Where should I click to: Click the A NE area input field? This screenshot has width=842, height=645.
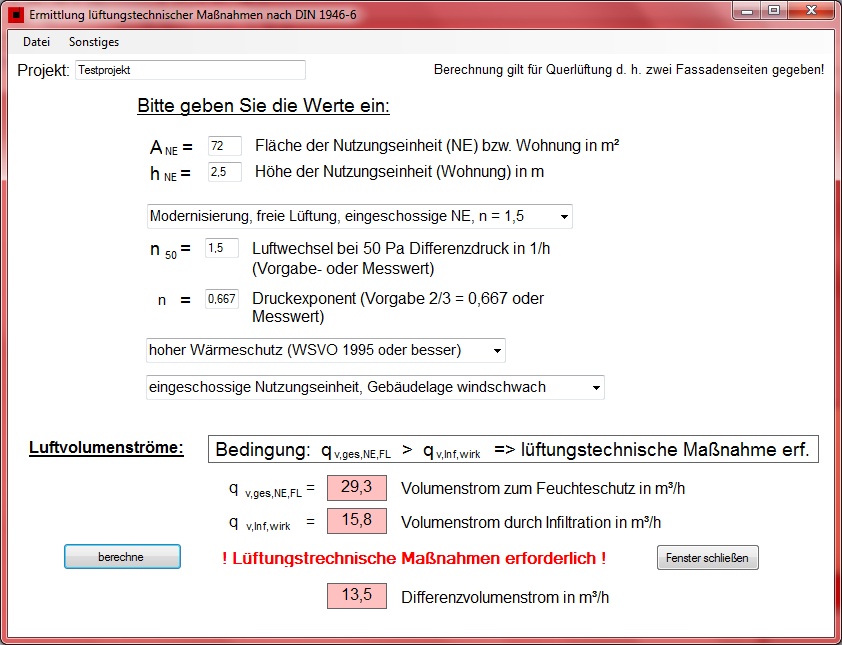pyautogui.click(x=224, y=146)
